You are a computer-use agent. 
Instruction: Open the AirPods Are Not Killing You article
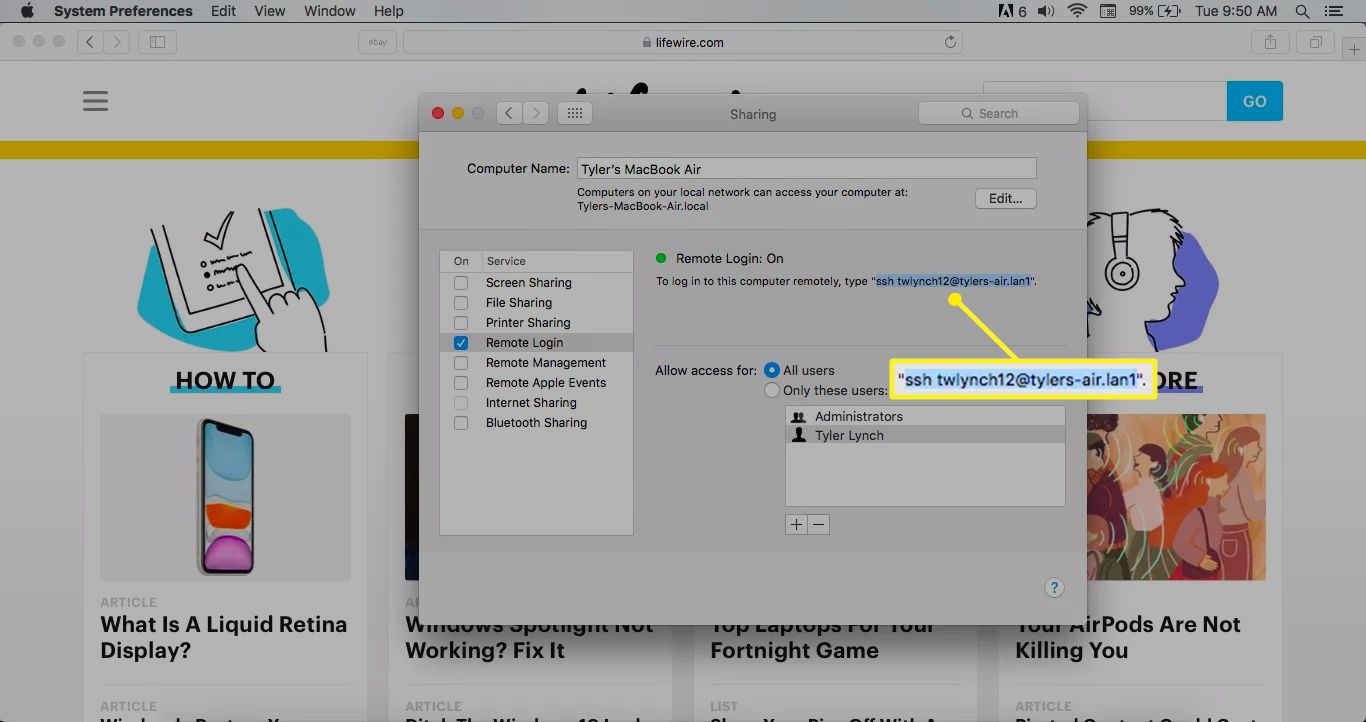pos(1128,637)
